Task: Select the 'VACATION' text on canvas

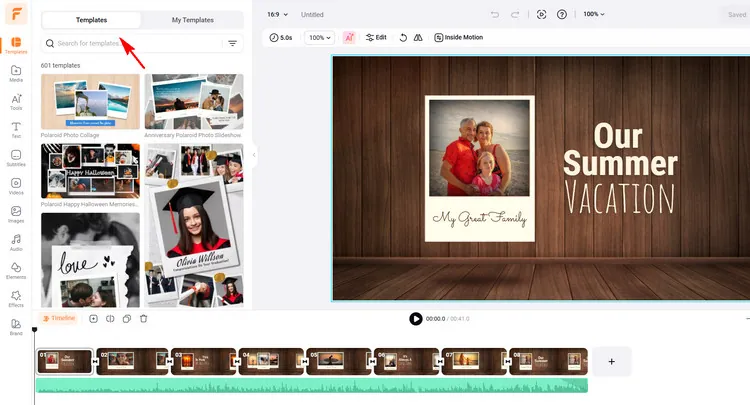Action: pyautogui.click(x=619, y=197)
